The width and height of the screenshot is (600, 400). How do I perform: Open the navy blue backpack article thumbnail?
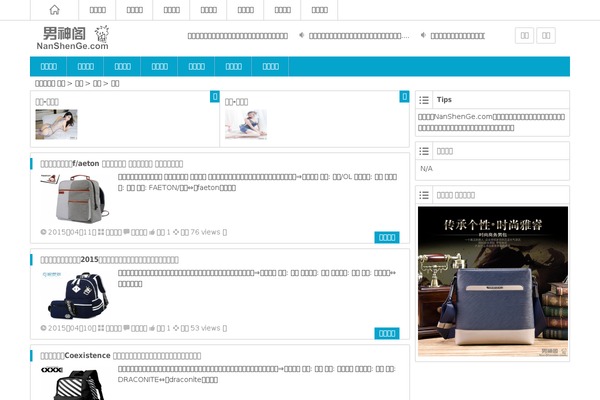pyautogui.click(x=75, y=295)
